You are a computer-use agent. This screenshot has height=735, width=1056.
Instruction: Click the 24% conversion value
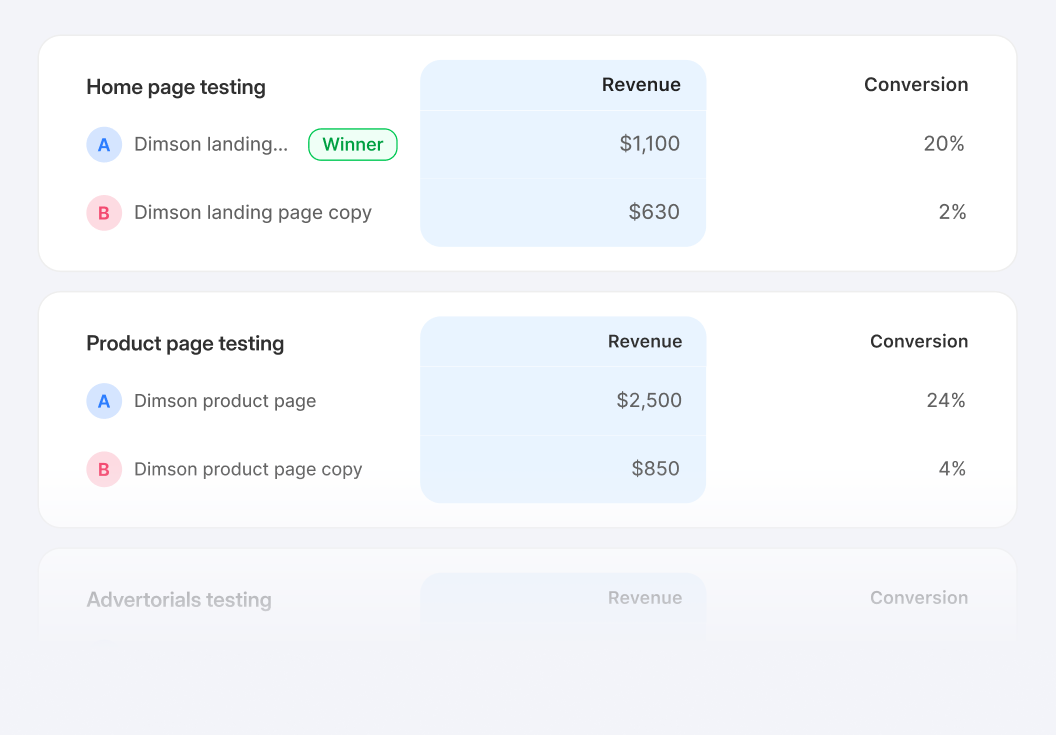(946, 401)
